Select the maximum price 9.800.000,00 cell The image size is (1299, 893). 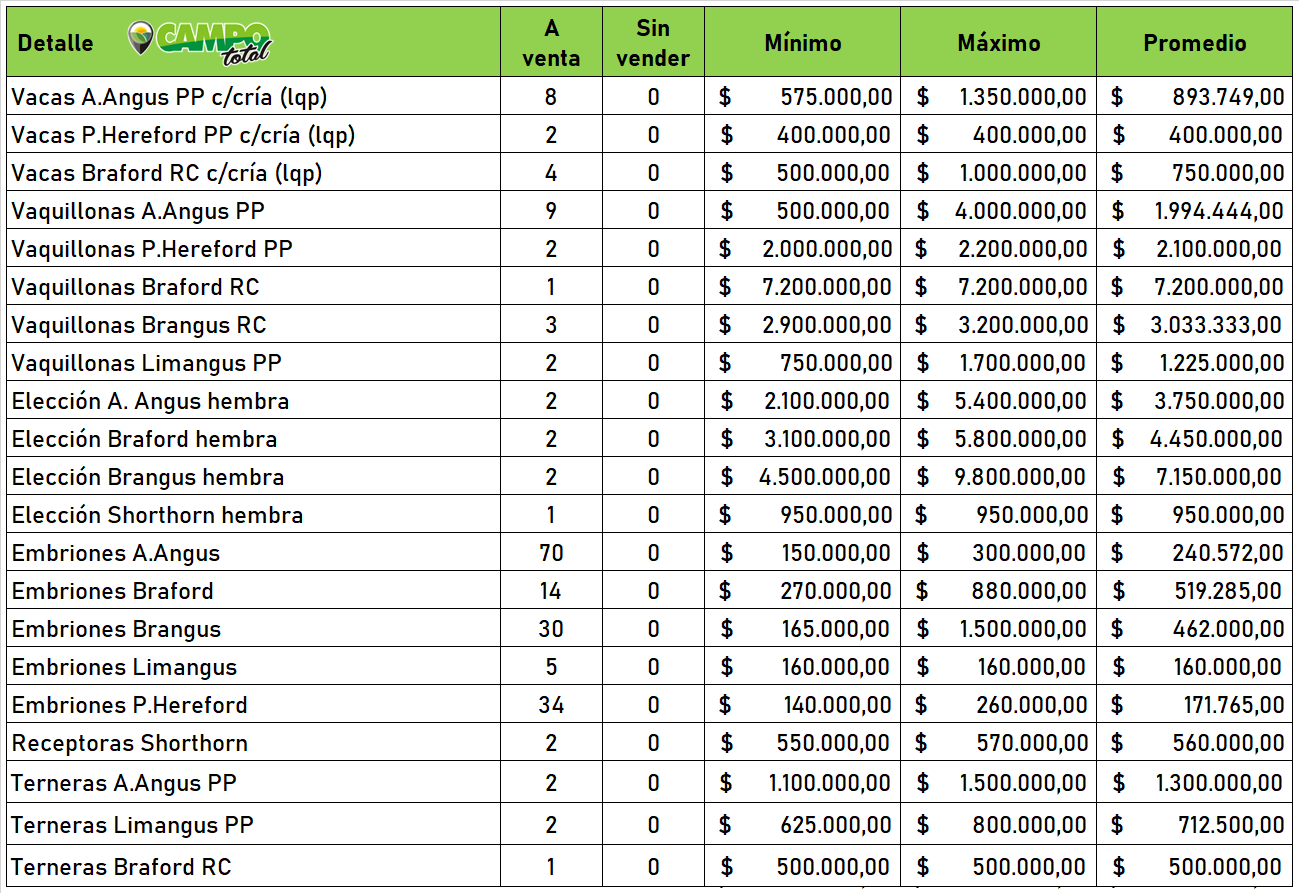click(x=1020, y=477)
